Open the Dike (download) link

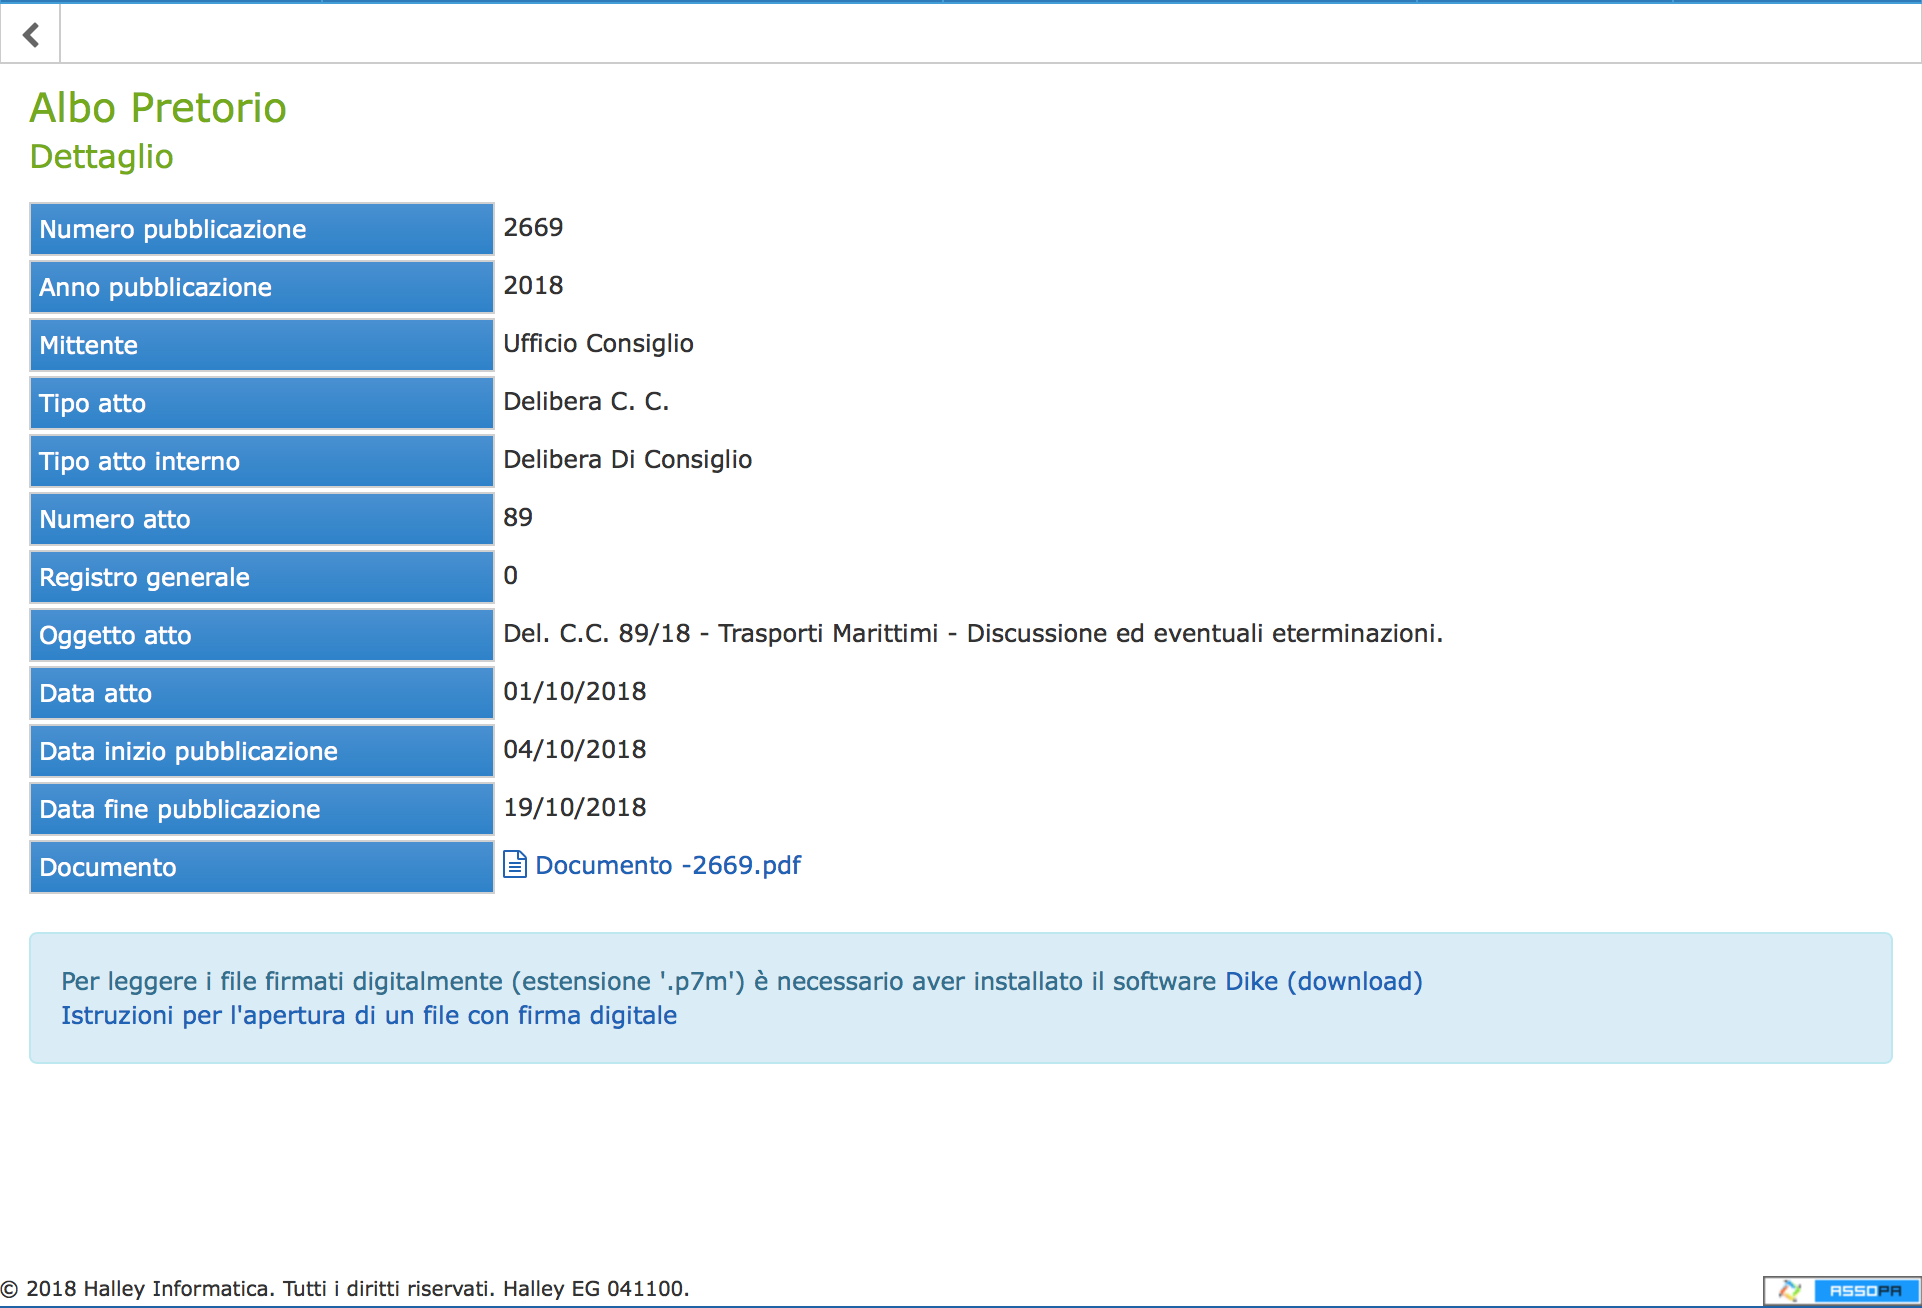coord(1324,981)
